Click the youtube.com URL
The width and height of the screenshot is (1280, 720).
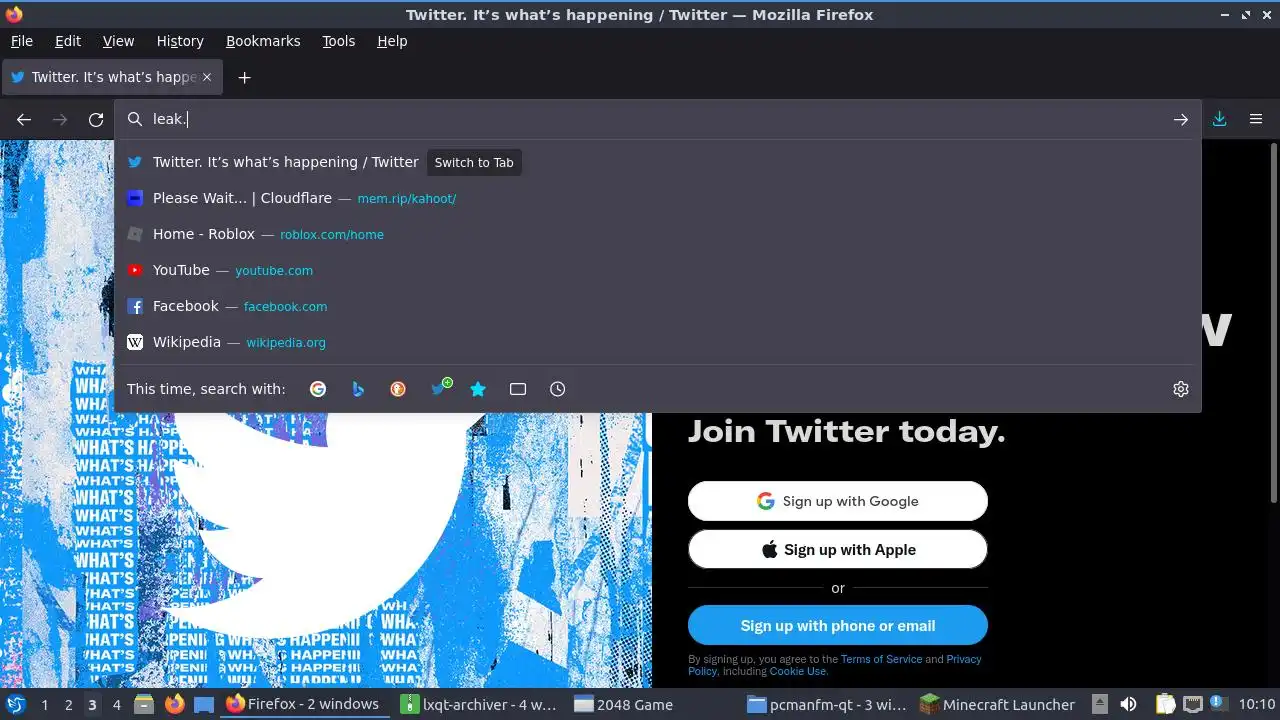pos(274,271)
